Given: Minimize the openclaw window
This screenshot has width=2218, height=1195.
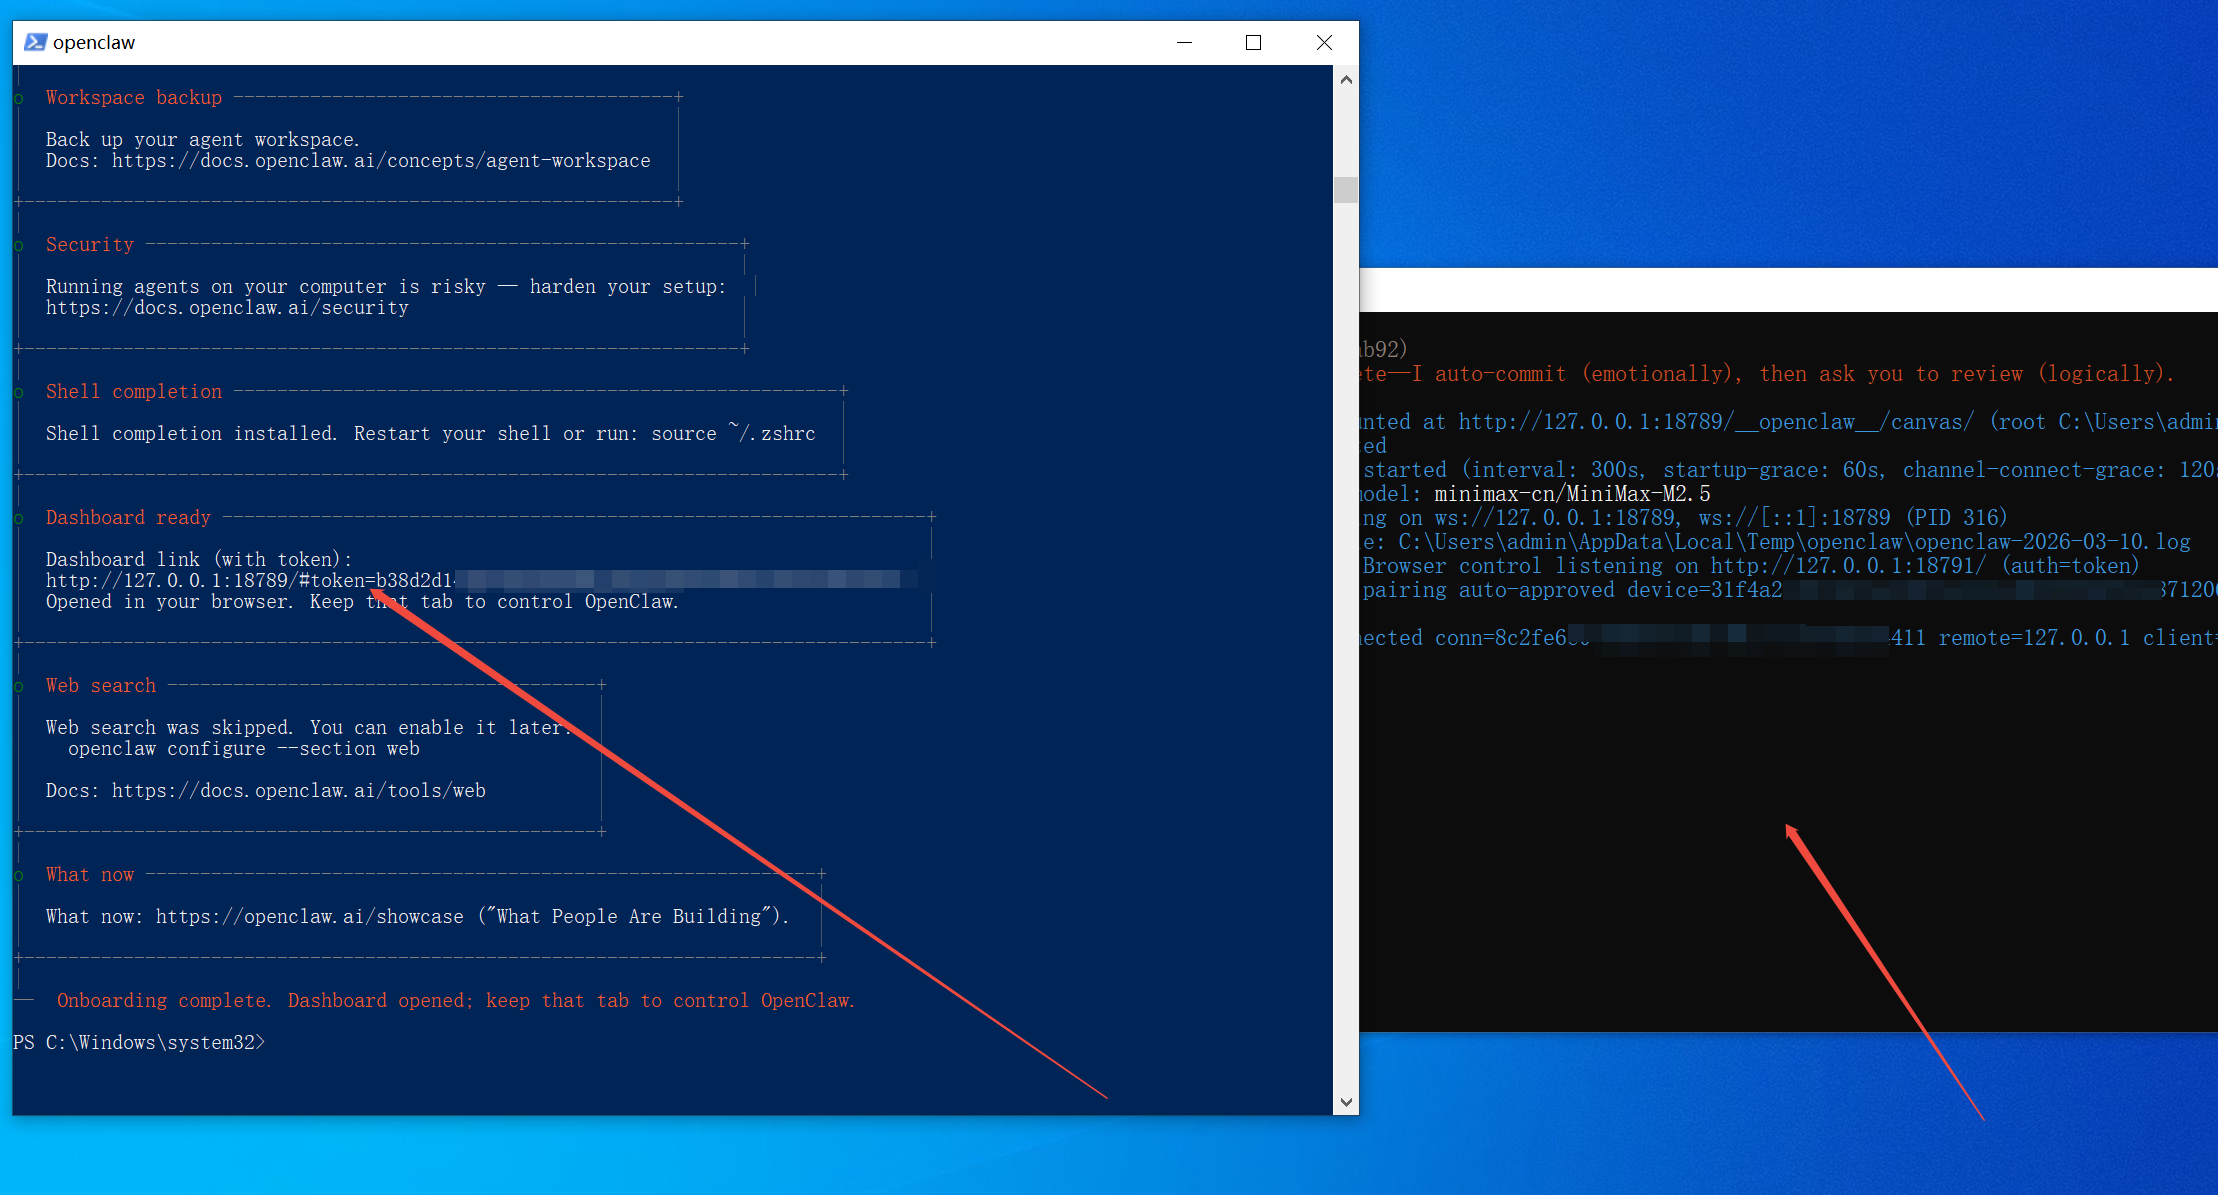Looking at the screenshot, I should 1185,42.
